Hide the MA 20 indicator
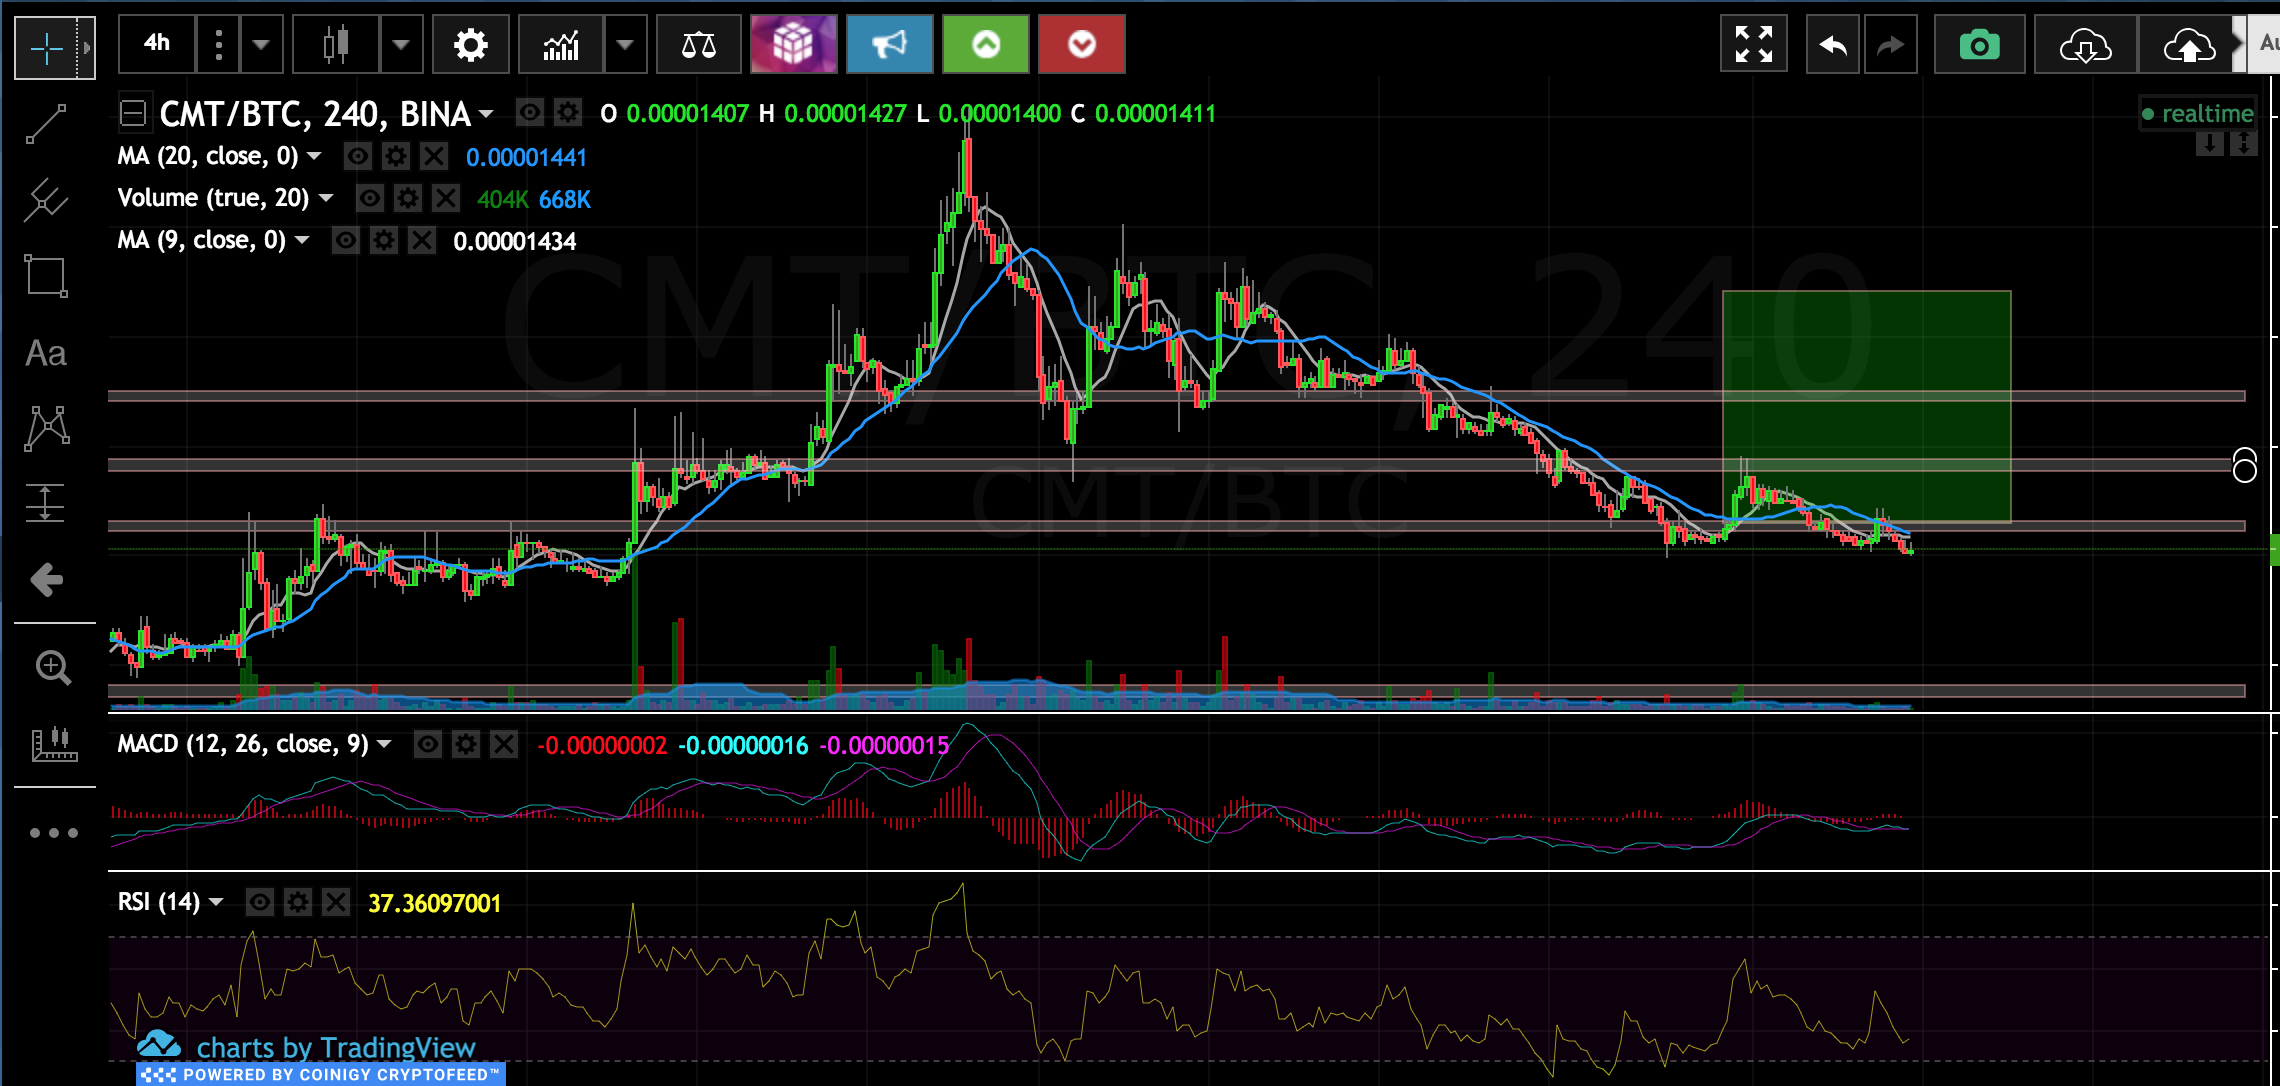Screen dimensions: 2280x1086 [358, 156]
